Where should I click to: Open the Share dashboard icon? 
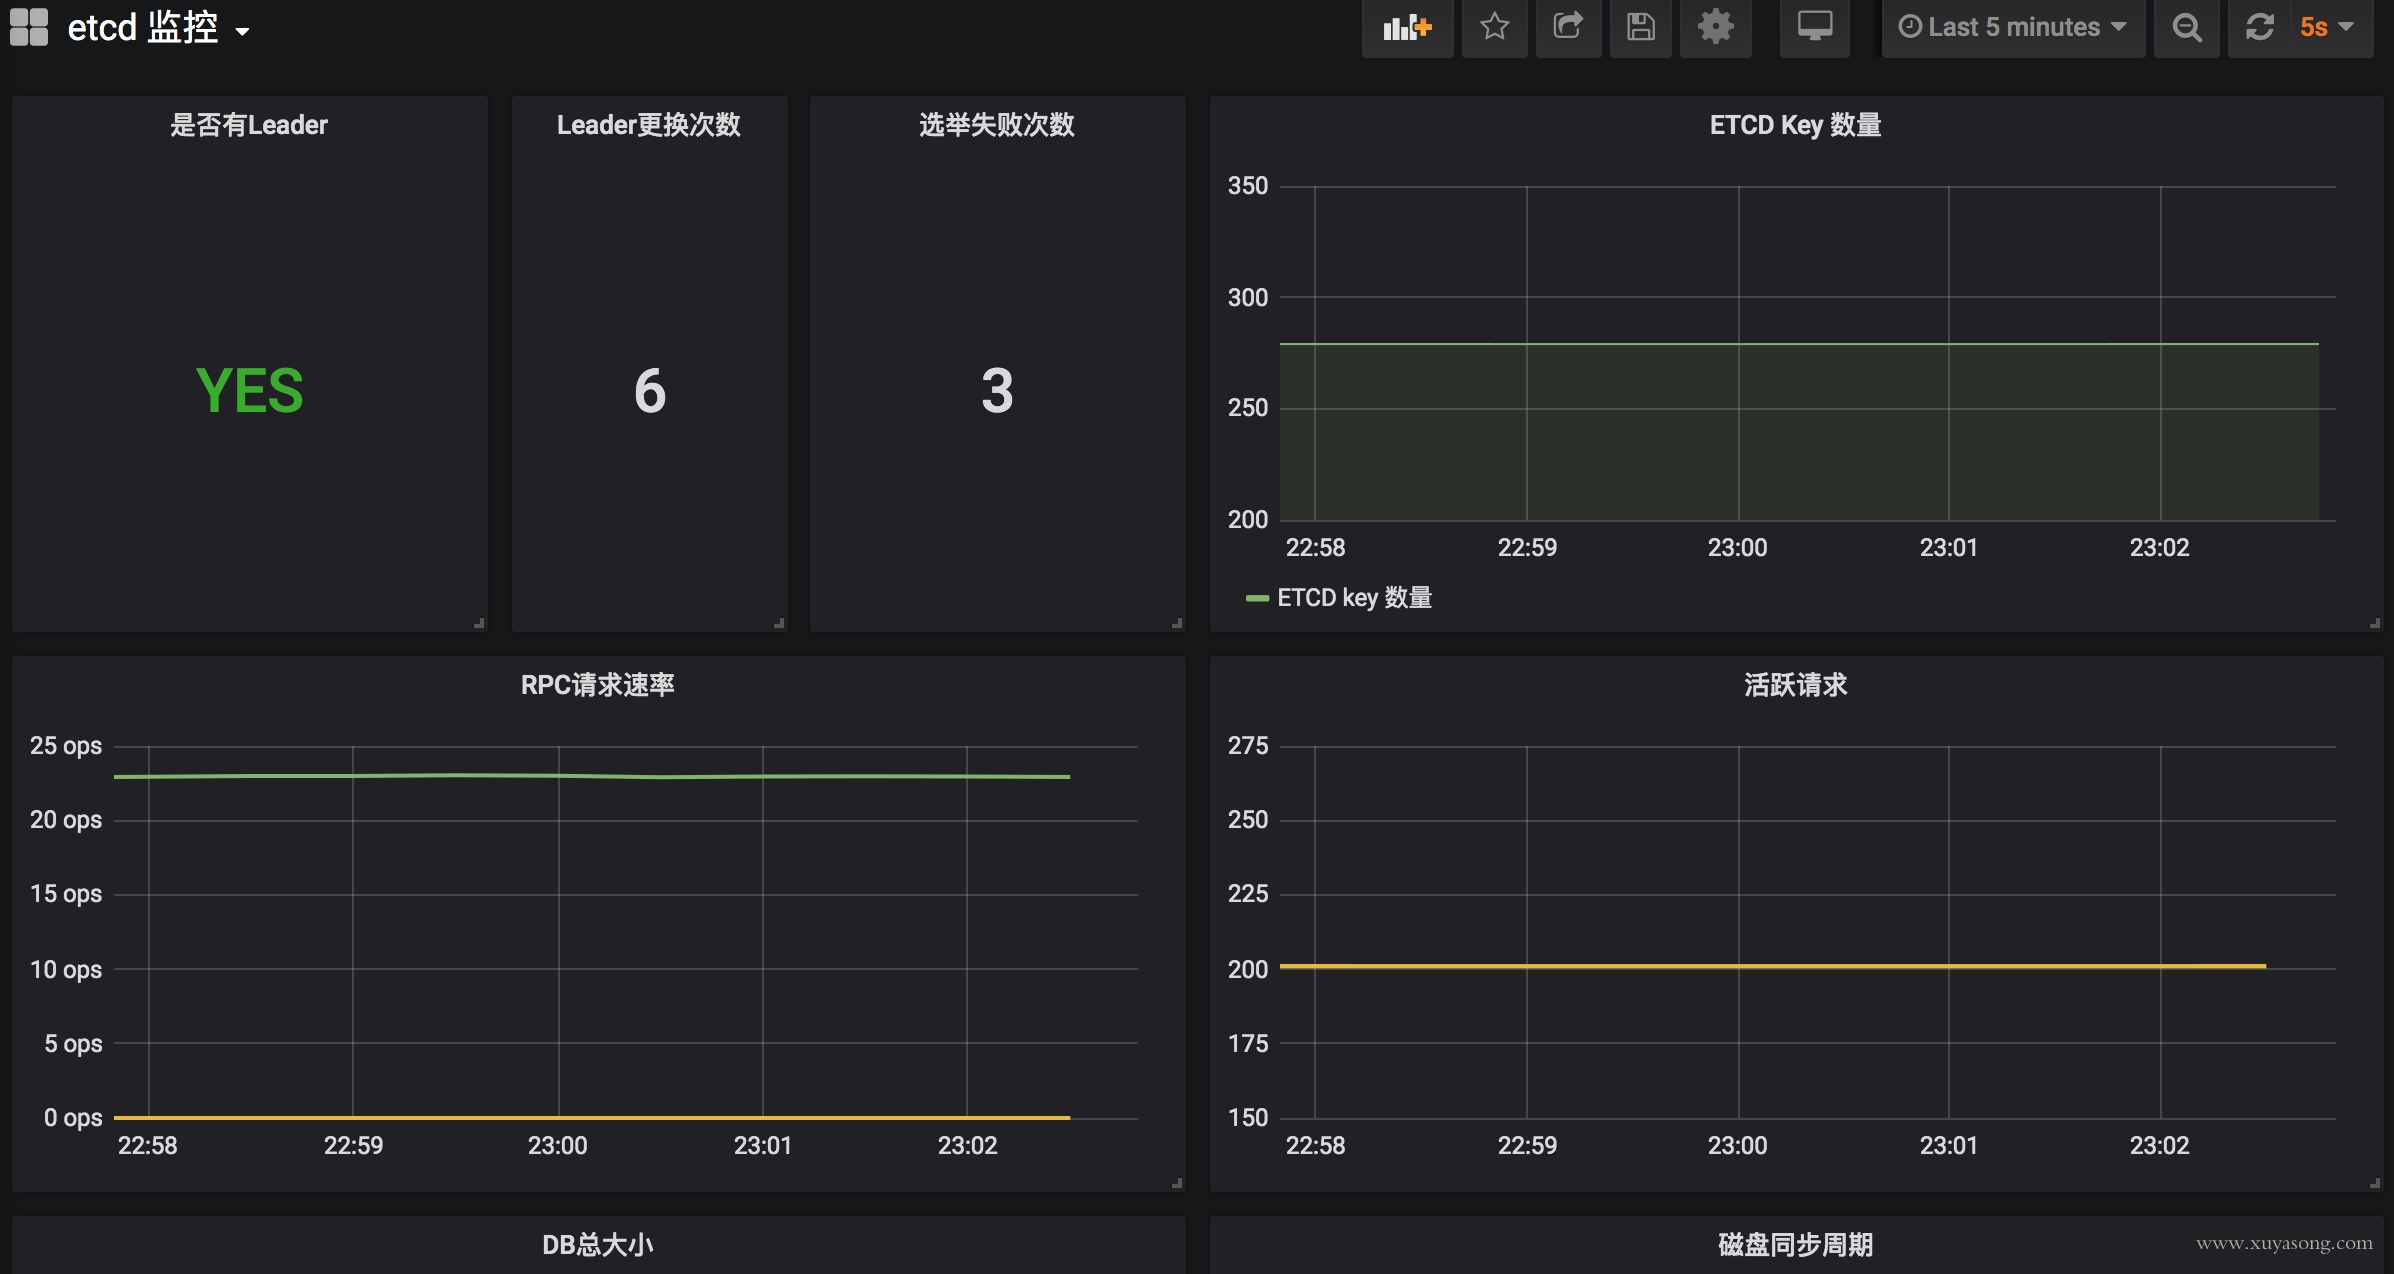tap(1567, 27)
